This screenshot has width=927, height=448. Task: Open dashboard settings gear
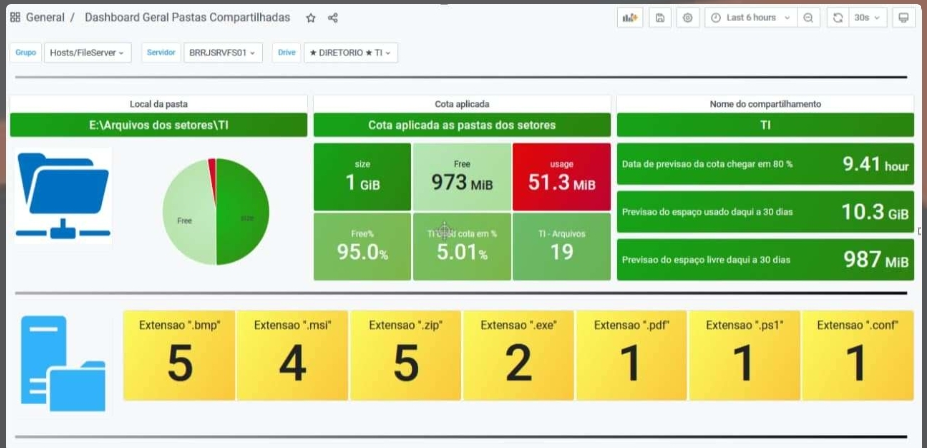pyautogui.click(x=687, y=18)
